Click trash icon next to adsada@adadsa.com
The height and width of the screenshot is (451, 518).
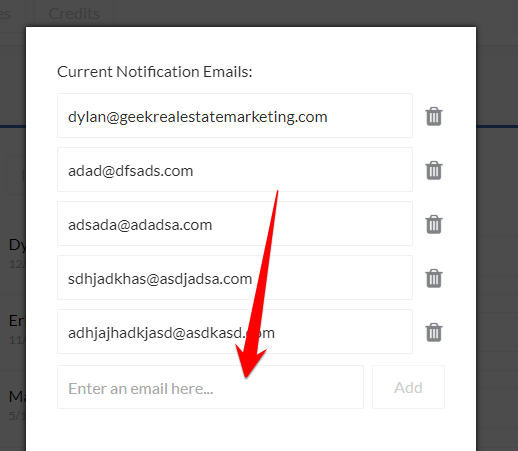pyautogui.click(x=434, y=224)
